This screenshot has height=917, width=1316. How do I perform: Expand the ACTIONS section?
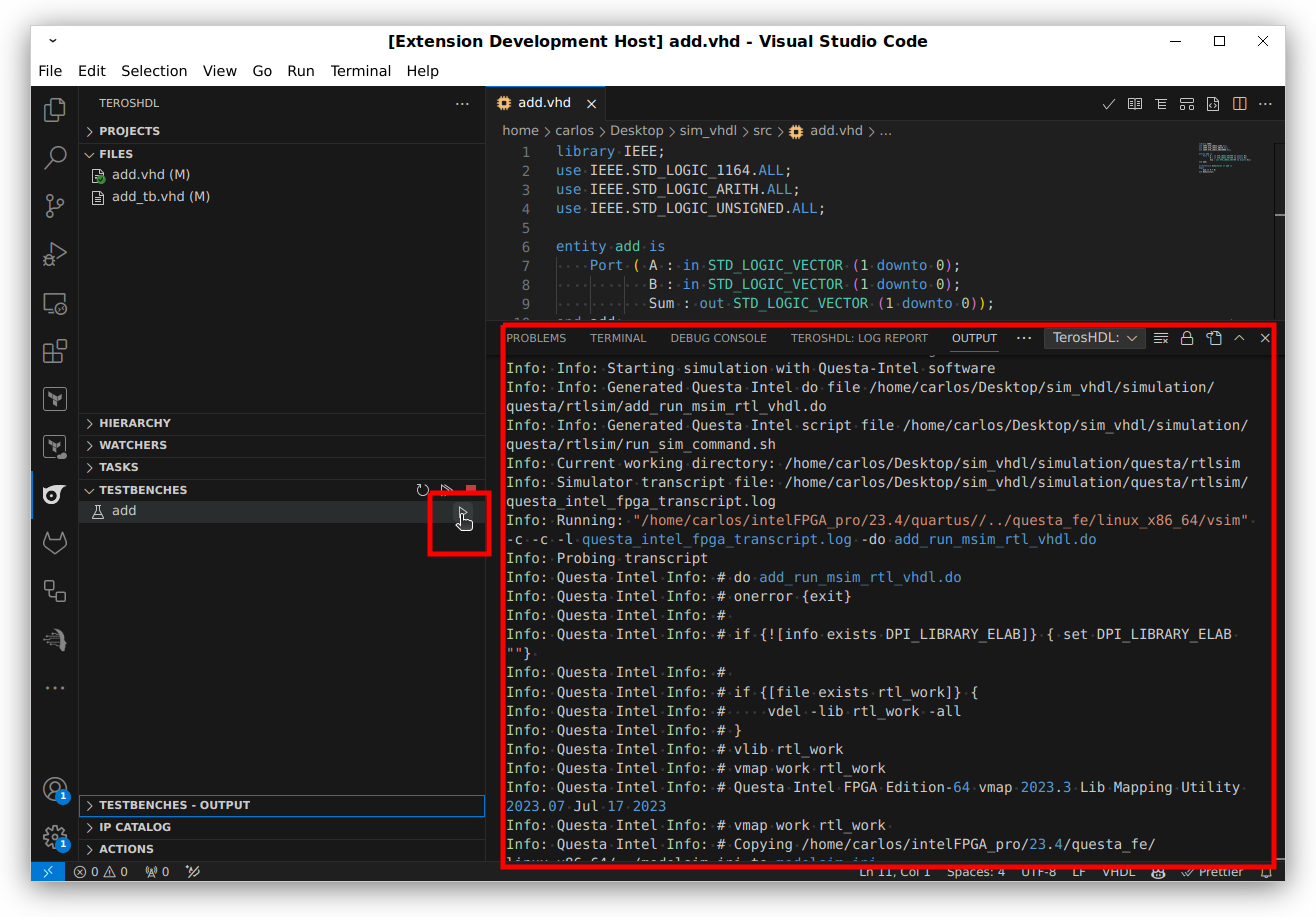pos(282,849)
